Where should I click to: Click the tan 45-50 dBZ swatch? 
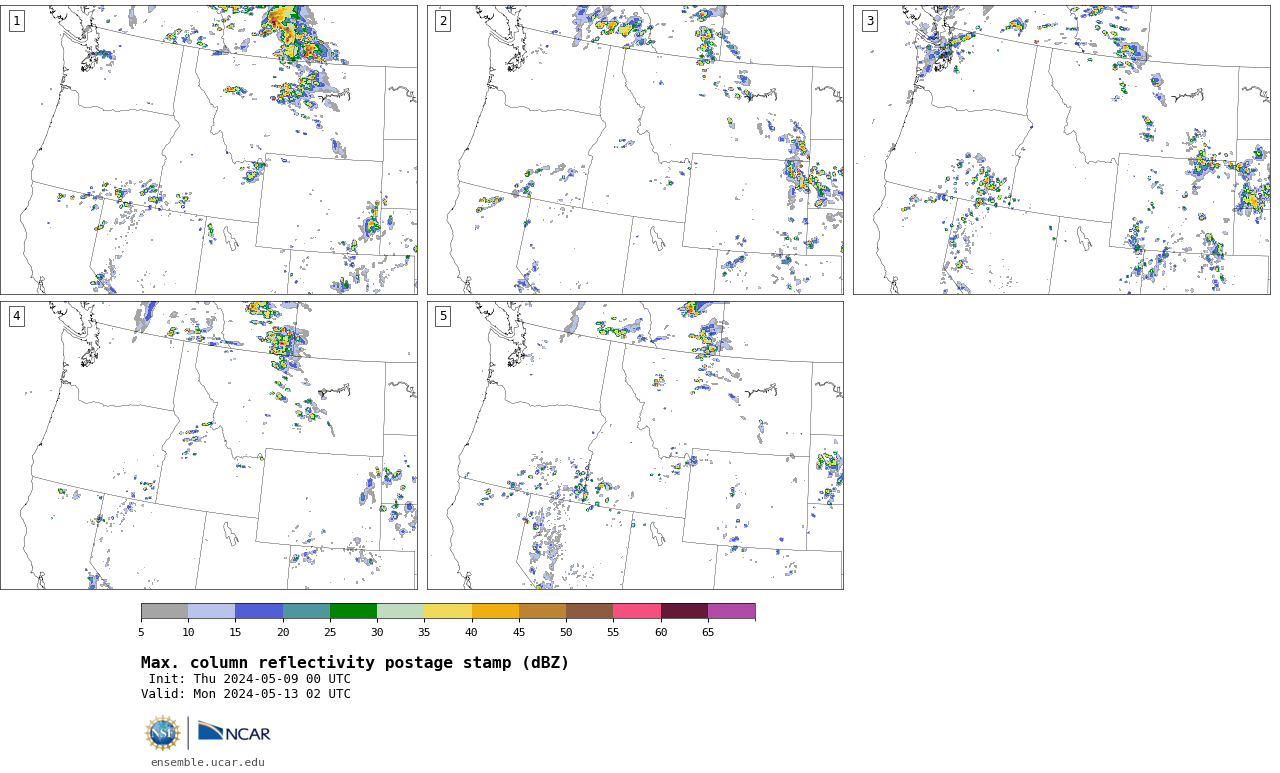[x=542, y=611]
